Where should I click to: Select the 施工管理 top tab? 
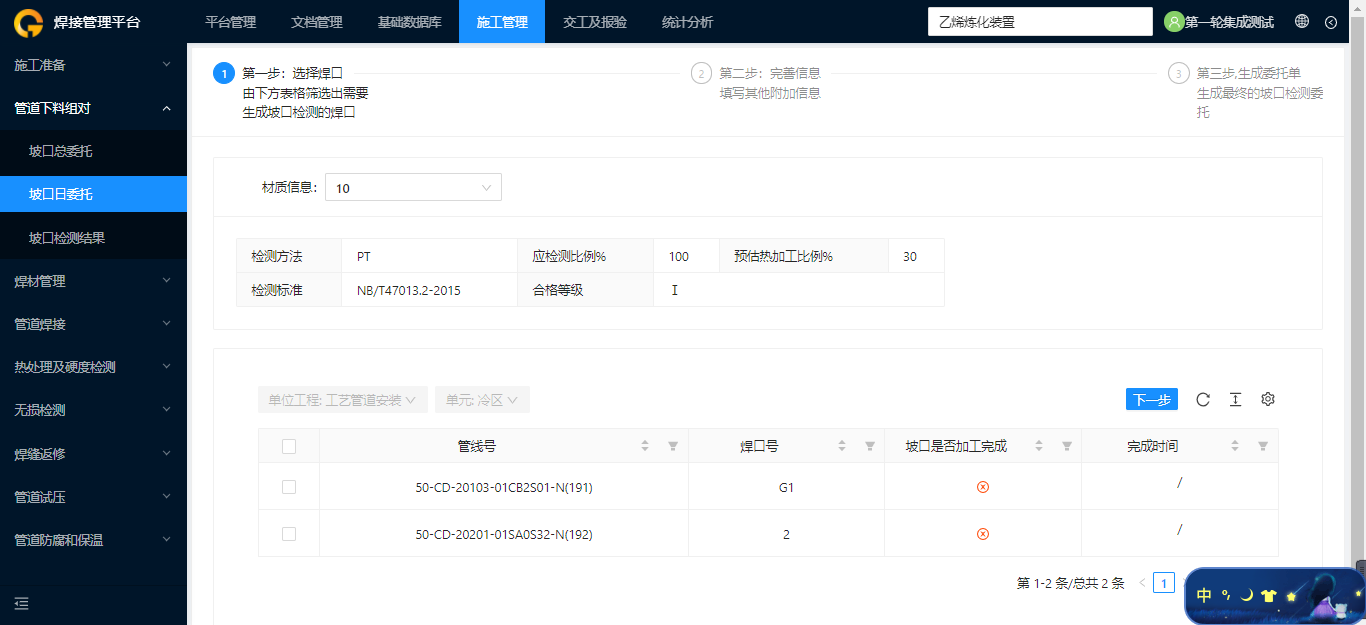pos(502,22)
